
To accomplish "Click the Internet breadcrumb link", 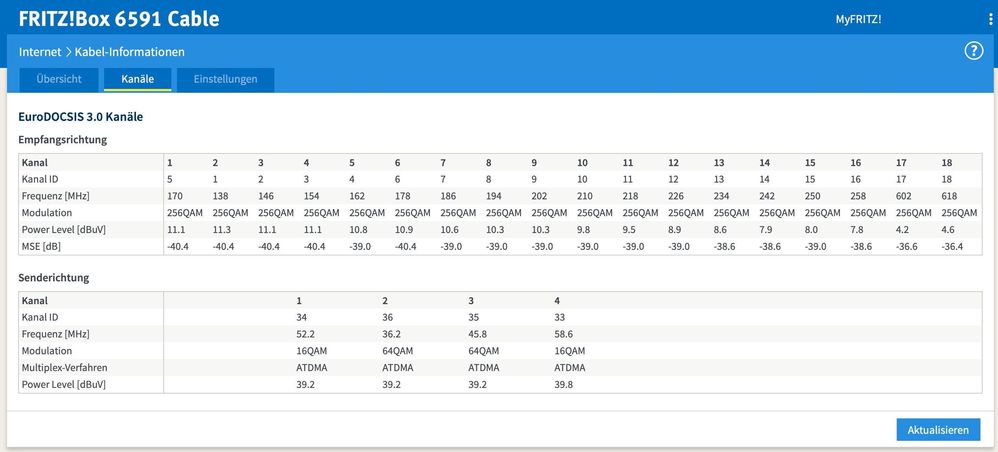I will point(40,52).
